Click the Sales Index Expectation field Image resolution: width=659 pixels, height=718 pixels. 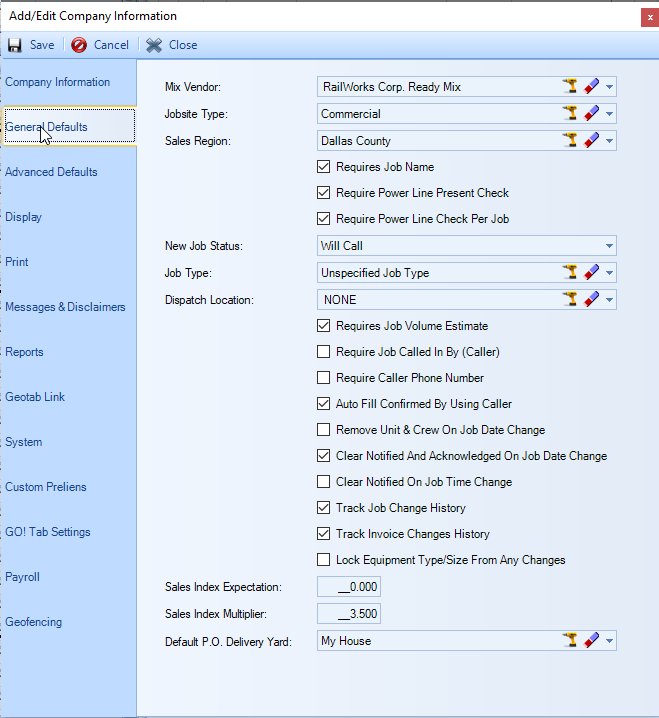coord(349,587)
